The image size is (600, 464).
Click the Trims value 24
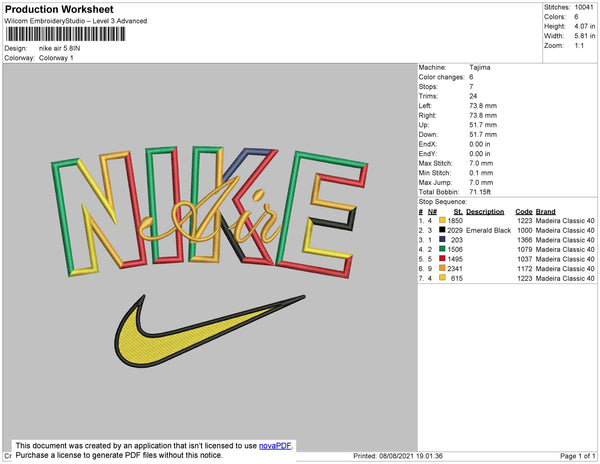coord(473,96)
